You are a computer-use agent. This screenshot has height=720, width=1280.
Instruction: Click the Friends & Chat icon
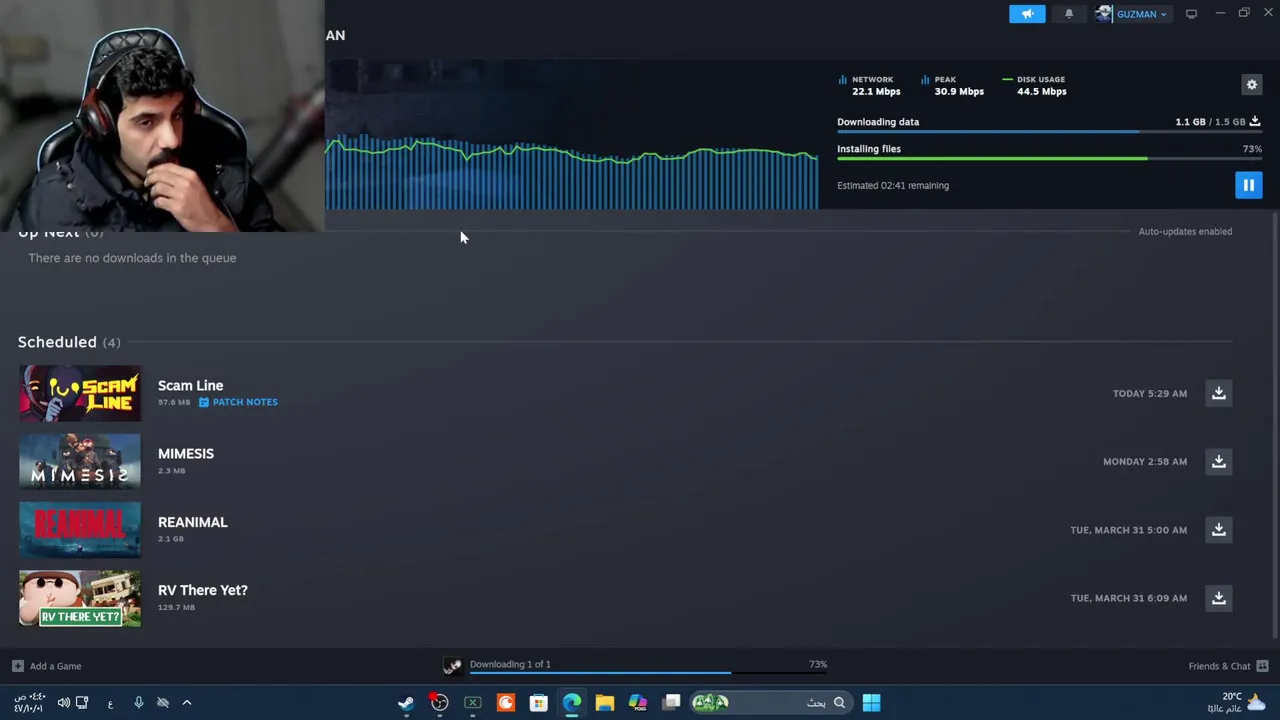1262,666
